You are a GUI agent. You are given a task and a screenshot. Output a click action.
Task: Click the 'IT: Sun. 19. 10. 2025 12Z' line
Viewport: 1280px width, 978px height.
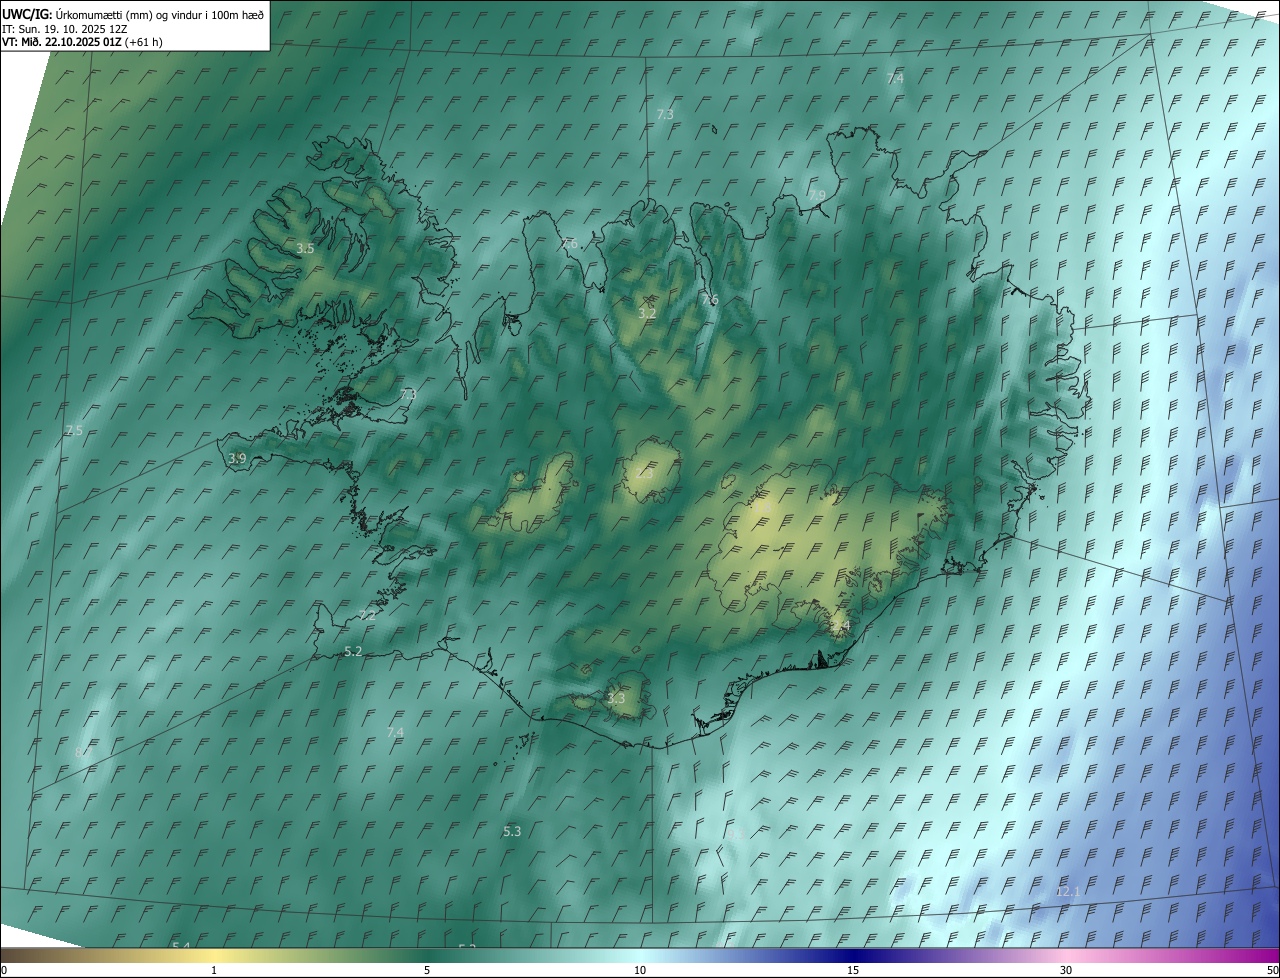pos(67,28)
